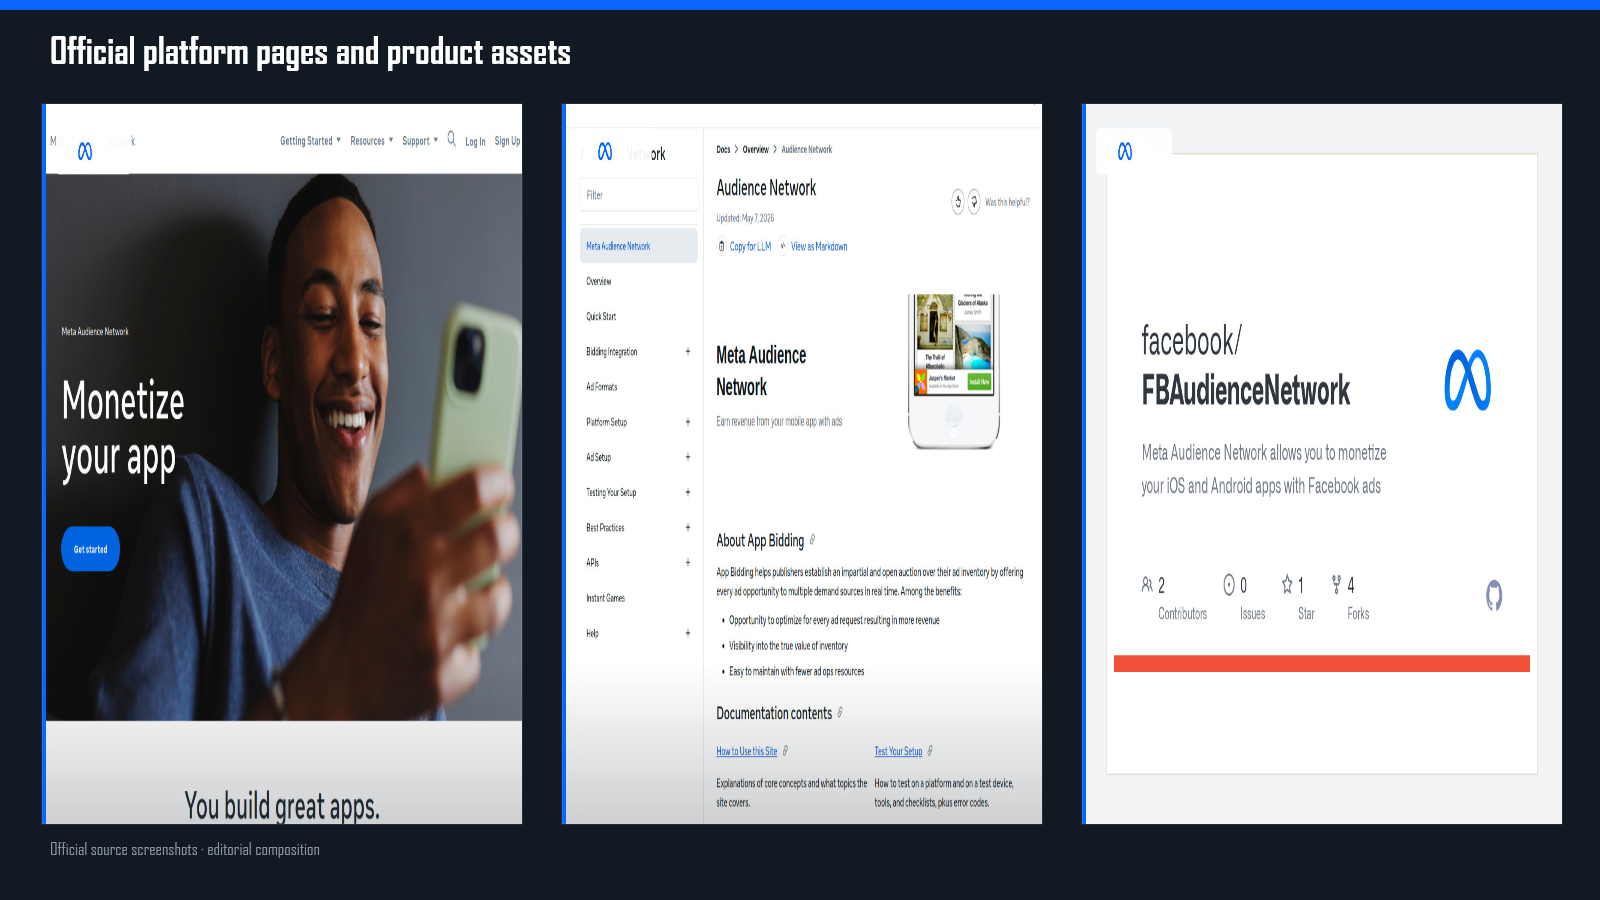Click the GitHub octocat icon on the repo card
The image size is (1600, 900).
click(x=1494, y=596)
